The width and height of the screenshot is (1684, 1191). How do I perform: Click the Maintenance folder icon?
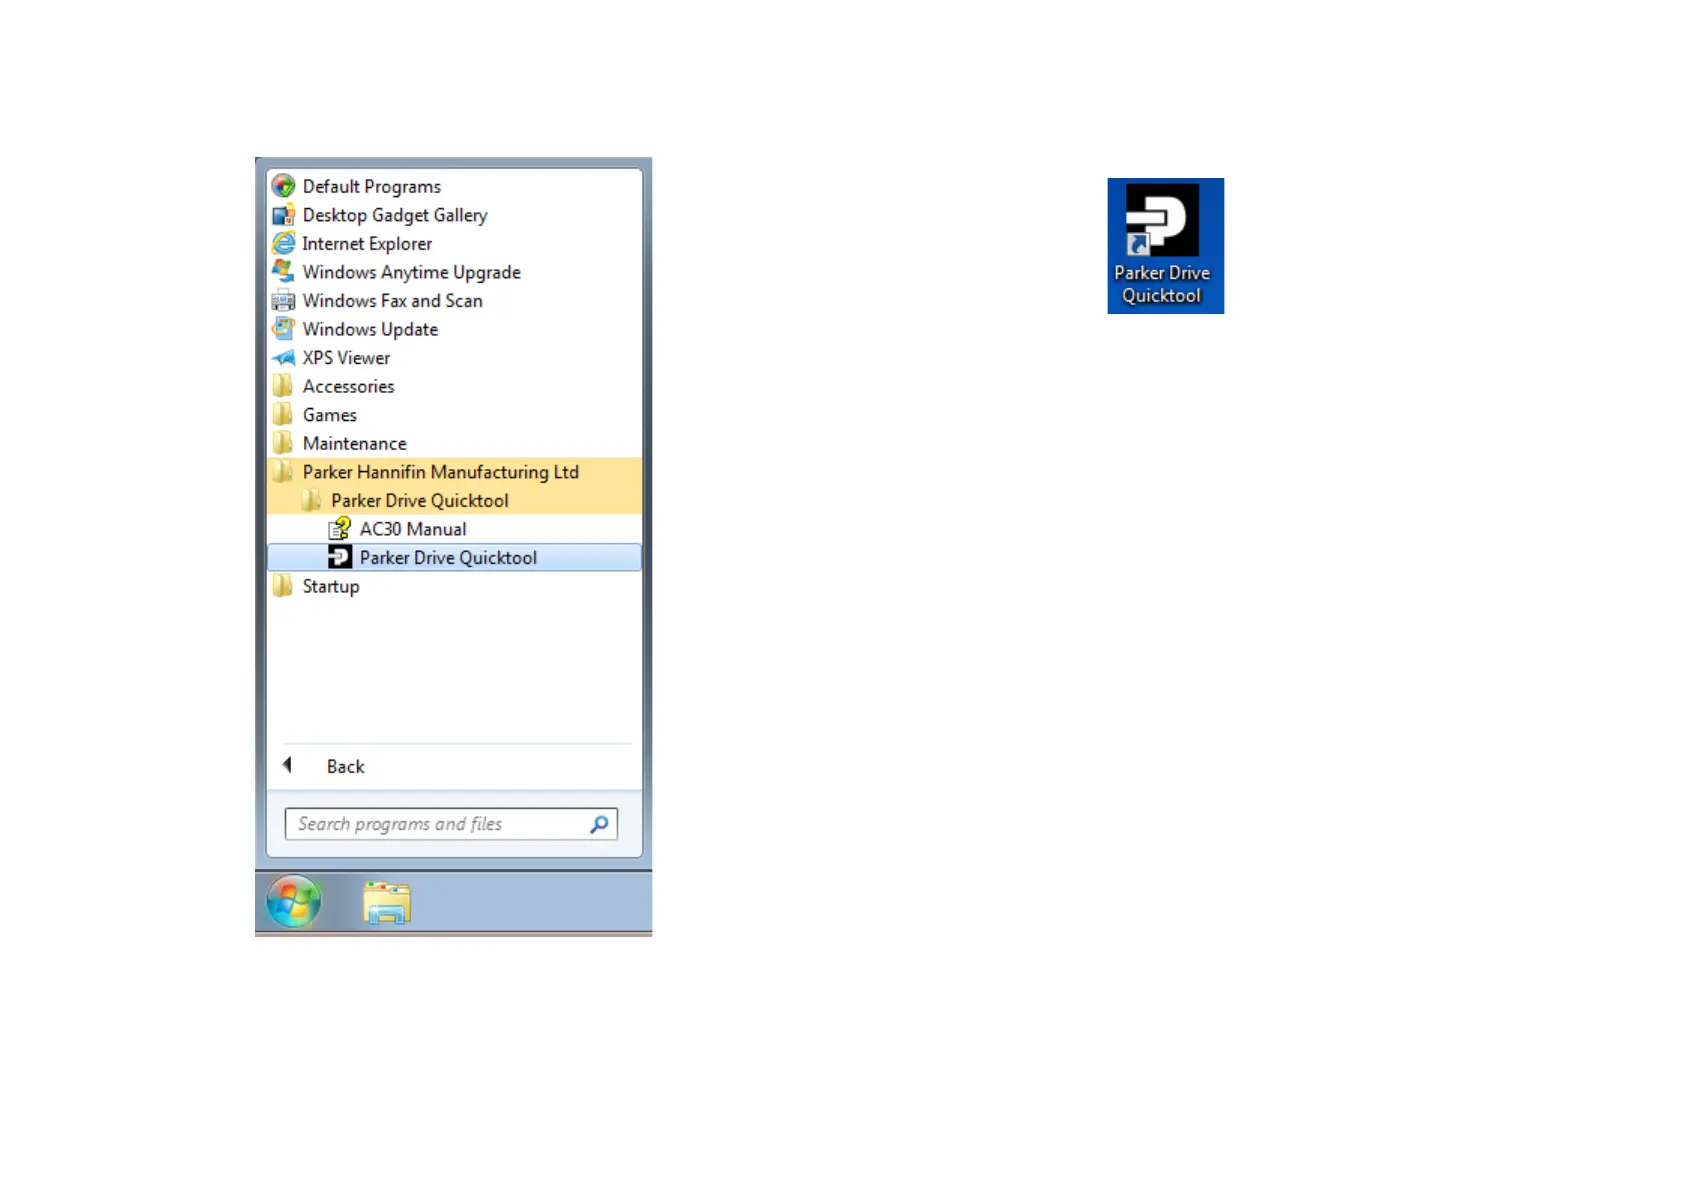tap(284, 443)
